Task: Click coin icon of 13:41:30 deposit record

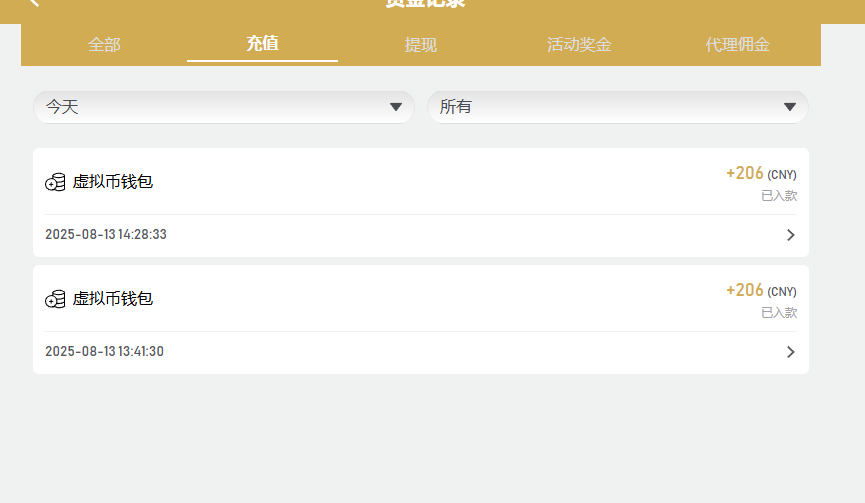Action: coord(55,299)
